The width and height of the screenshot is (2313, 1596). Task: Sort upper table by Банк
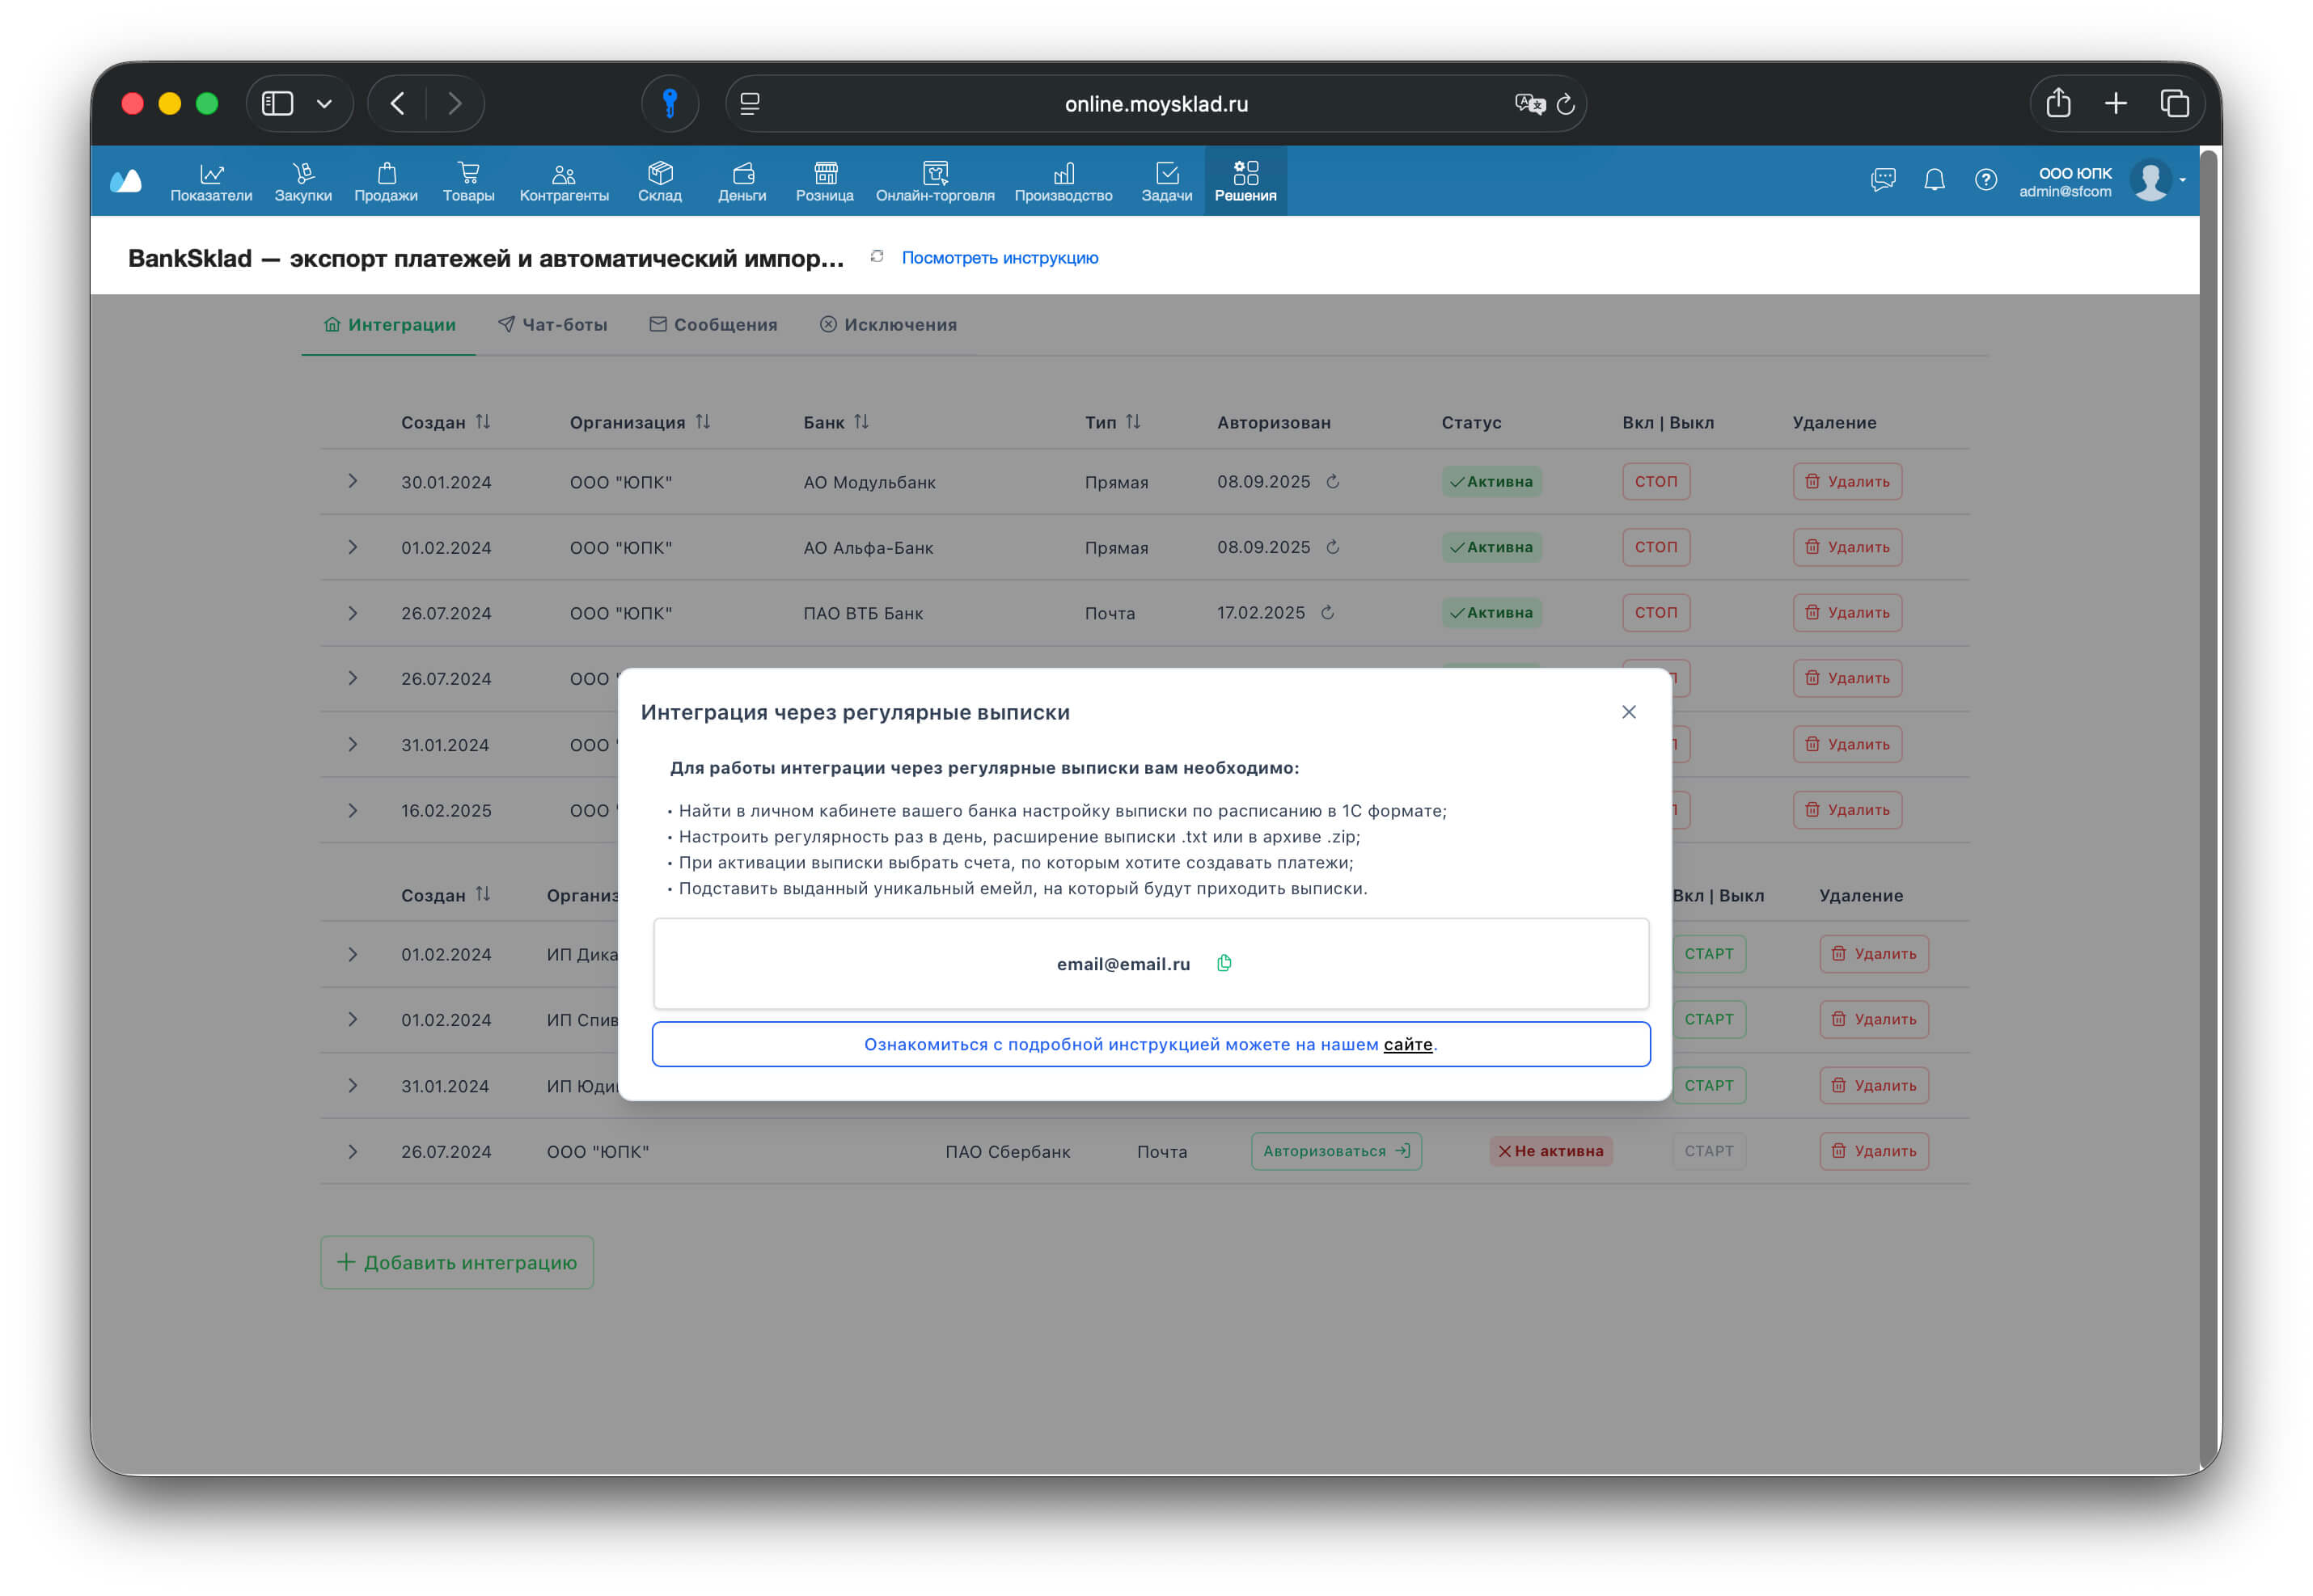click(x=861, y=422)
